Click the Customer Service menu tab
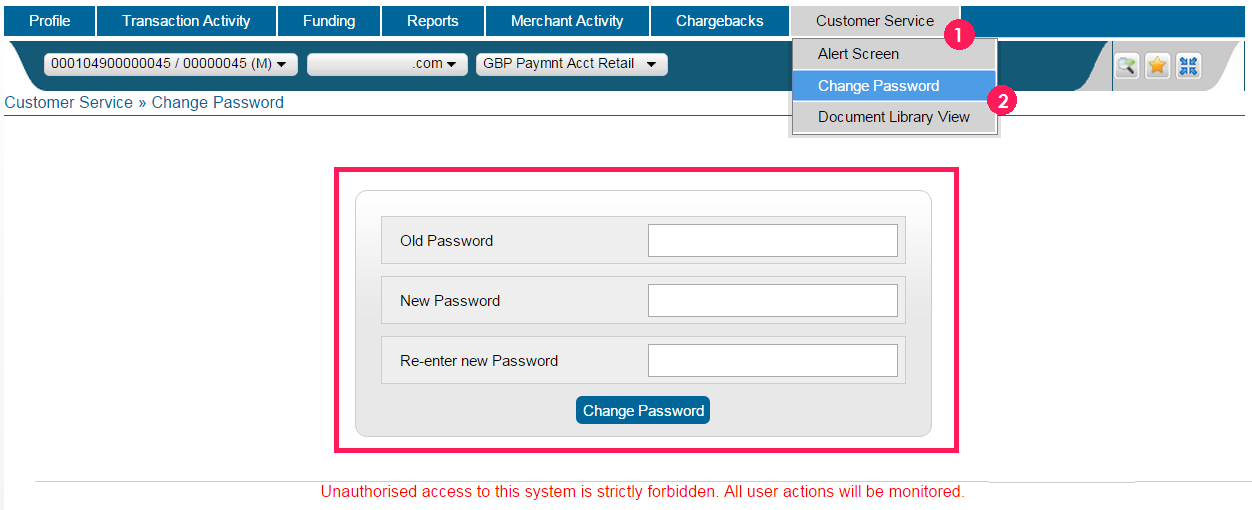 [x=874, y=21]
